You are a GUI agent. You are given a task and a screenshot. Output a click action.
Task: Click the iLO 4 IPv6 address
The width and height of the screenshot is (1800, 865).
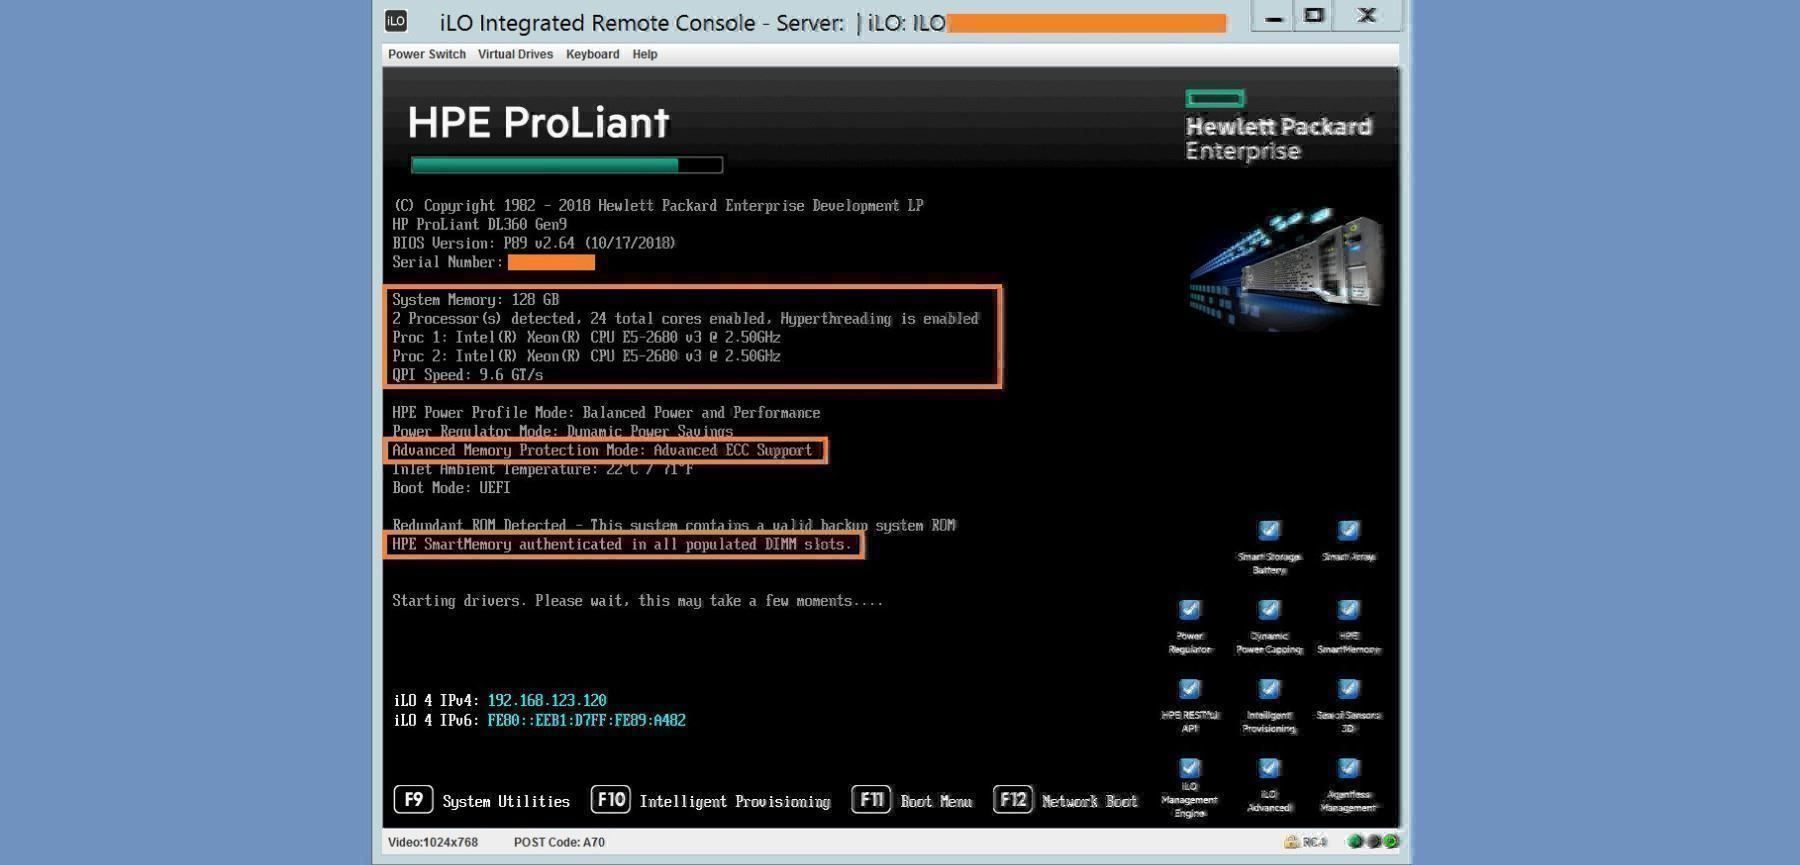[587, 720]
